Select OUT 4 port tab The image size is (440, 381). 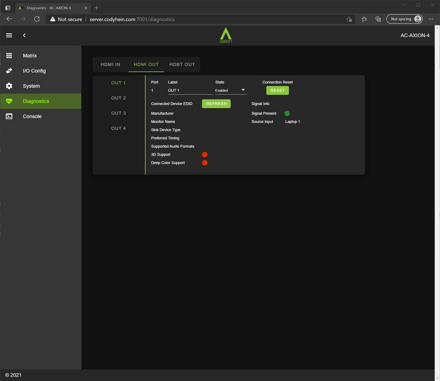click(x=118, y=128)
